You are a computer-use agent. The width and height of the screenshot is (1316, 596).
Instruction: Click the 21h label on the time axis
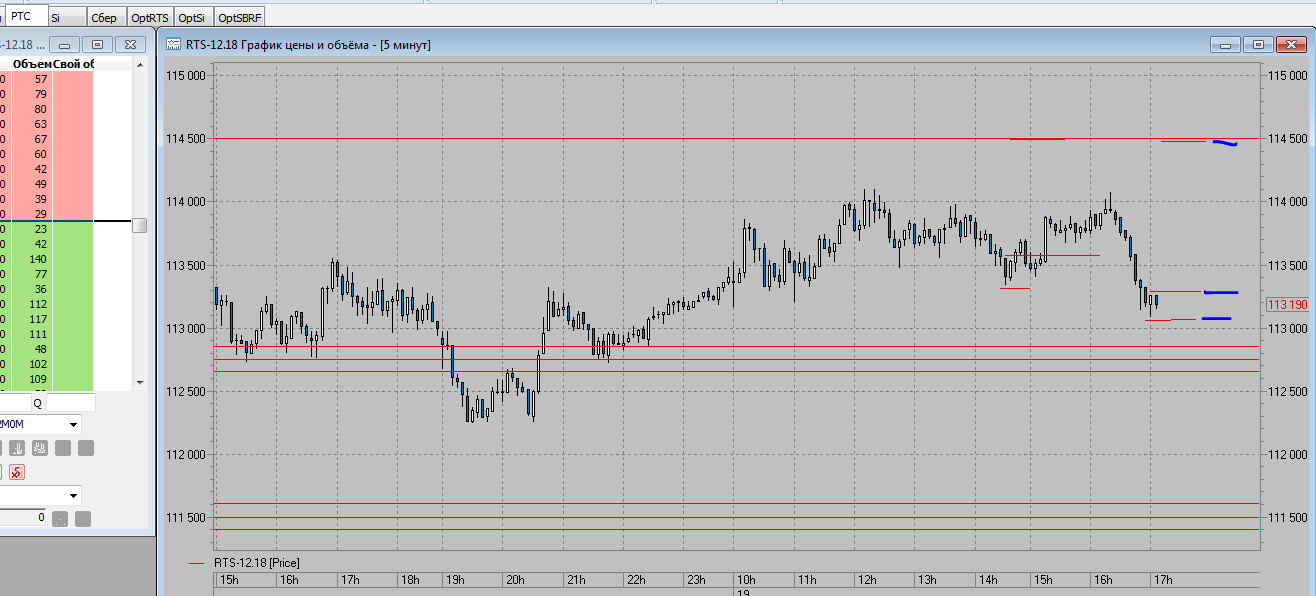point(576,580)
